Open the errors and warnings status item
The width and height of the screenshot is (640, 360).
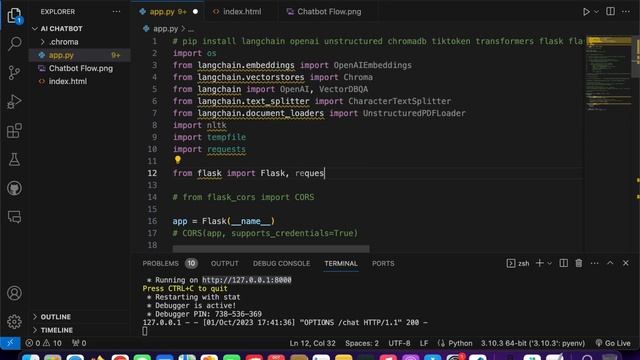click(x=44, y=343)
